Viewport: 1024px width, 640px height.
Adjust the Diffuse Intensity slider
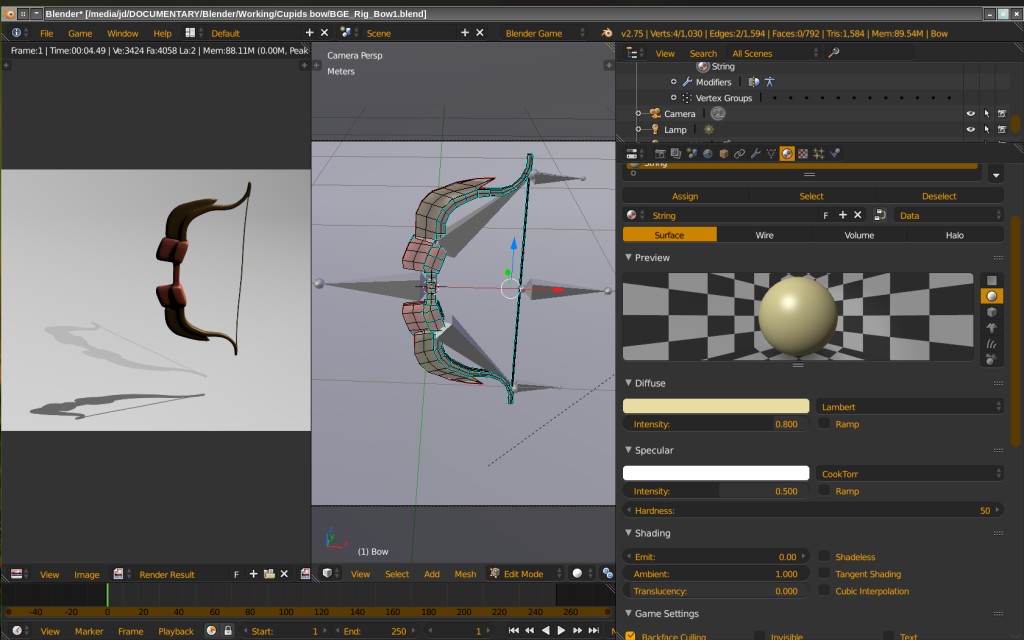(714, 423)
